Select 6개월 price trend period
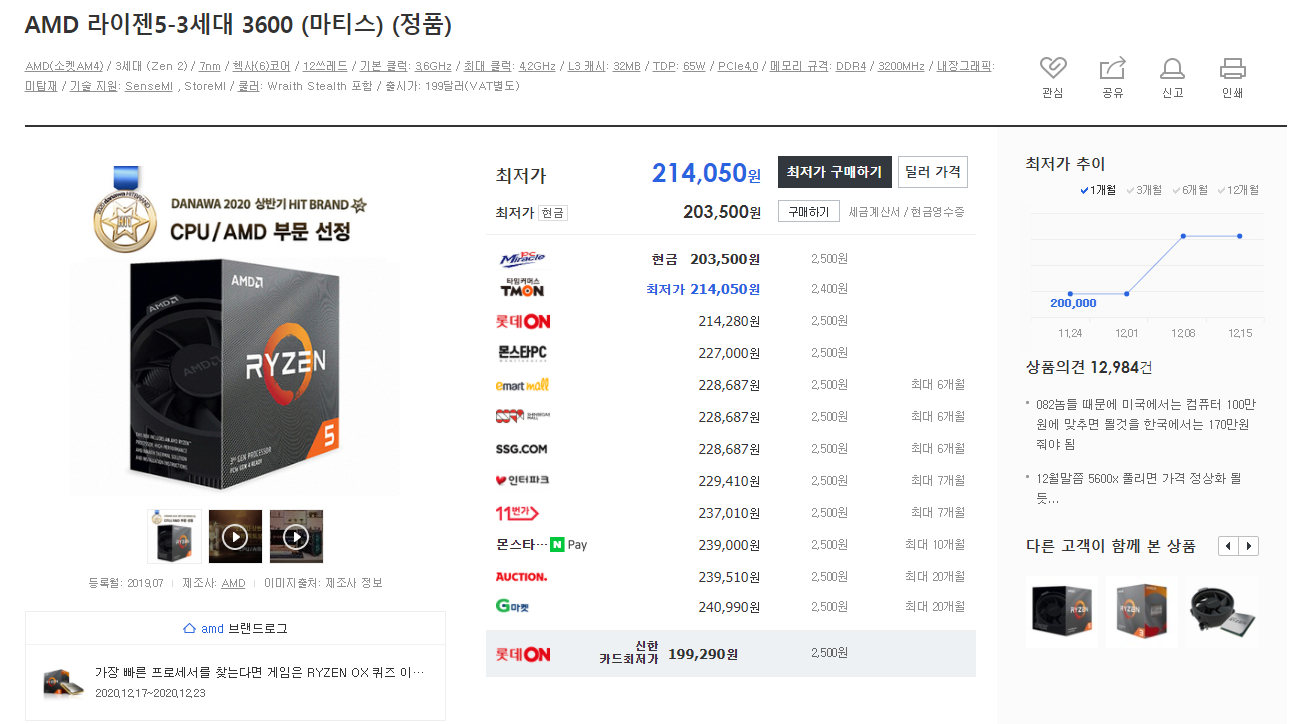 [1189, 190]
